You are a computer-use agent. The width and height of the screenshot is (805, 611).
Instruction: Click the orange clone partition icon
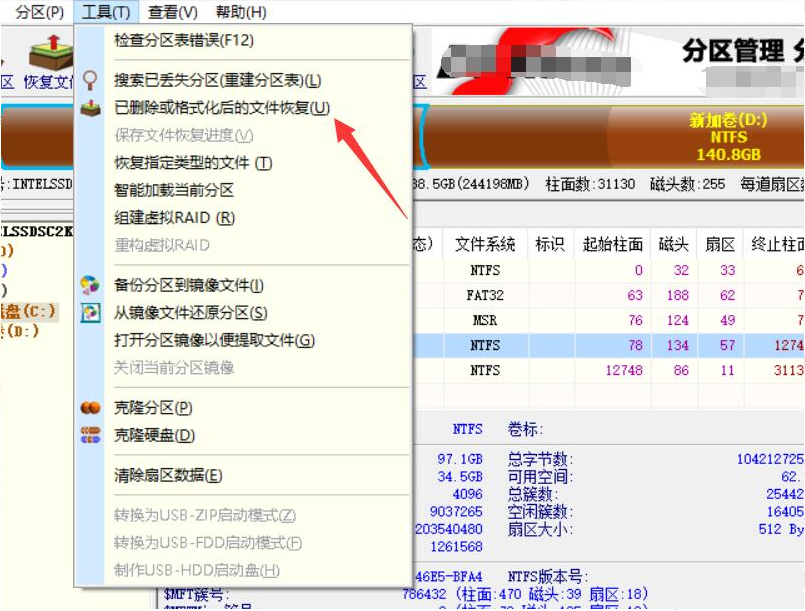[90, 408]
